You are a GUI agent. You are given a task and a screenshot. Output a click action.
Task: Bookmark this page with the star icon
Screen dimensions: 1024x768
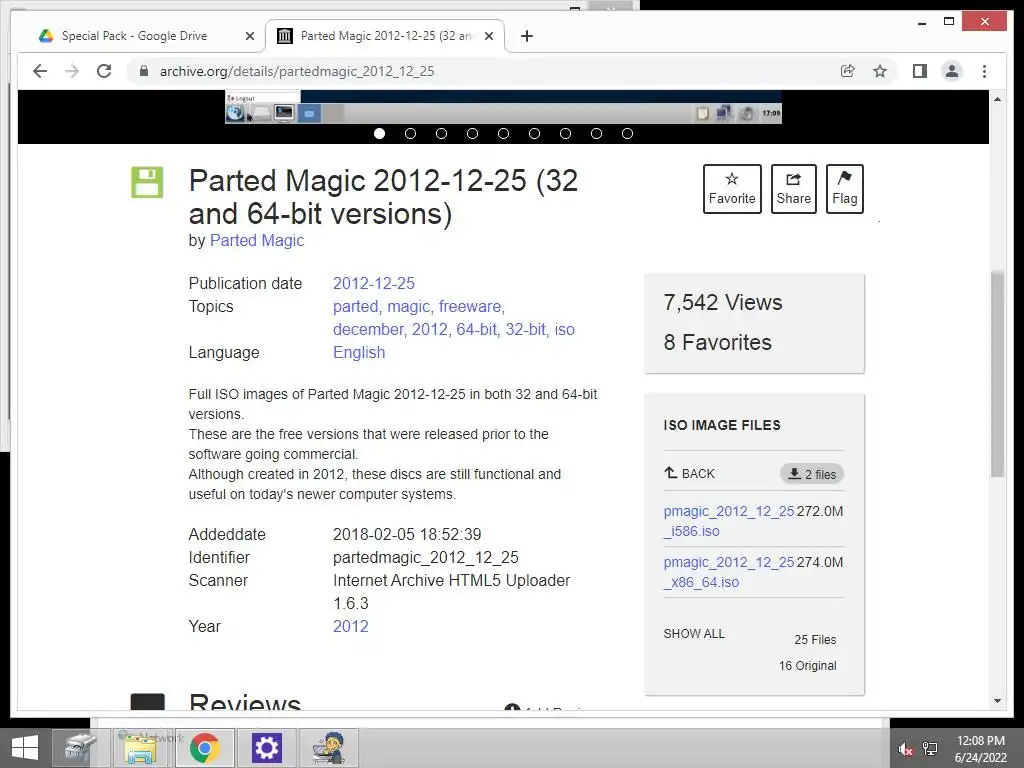[880, 71]
